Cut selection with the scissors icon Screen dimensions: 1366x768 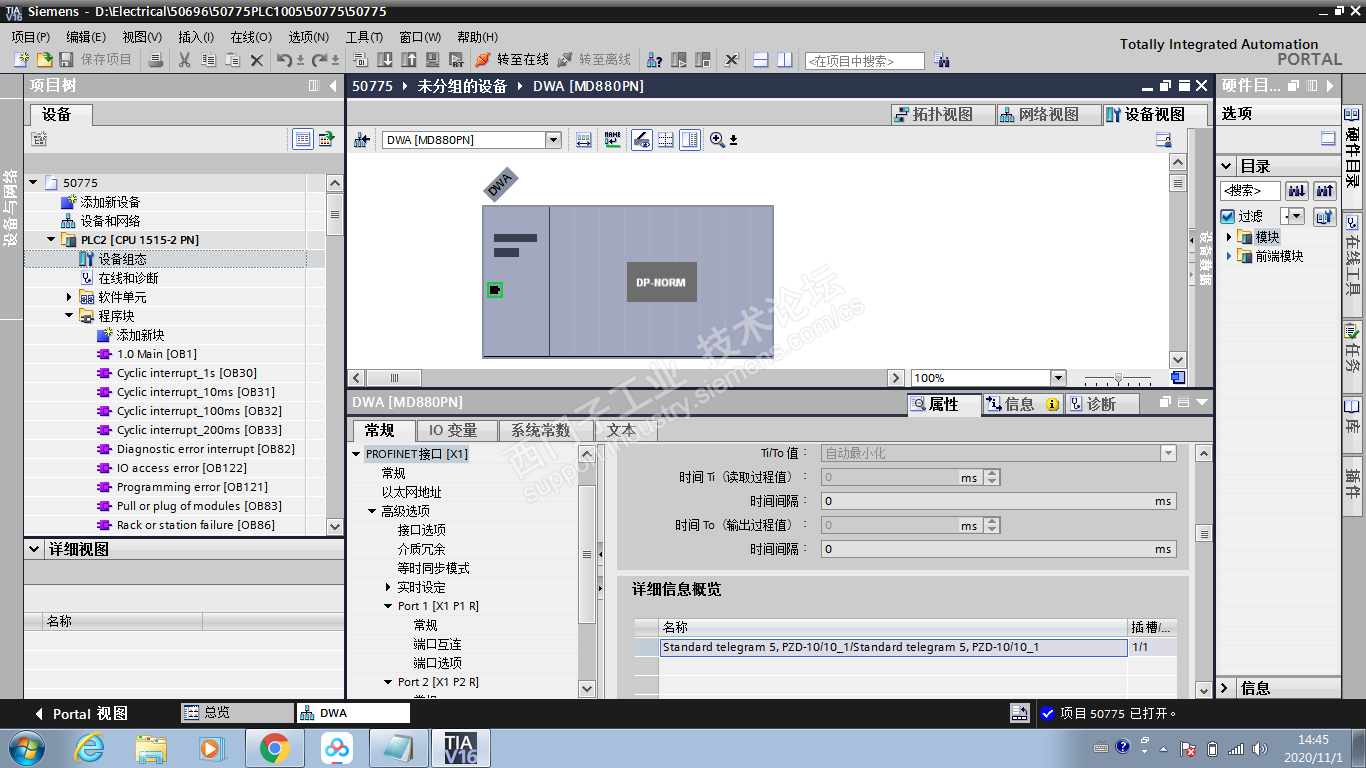click(x=184, y=60)
